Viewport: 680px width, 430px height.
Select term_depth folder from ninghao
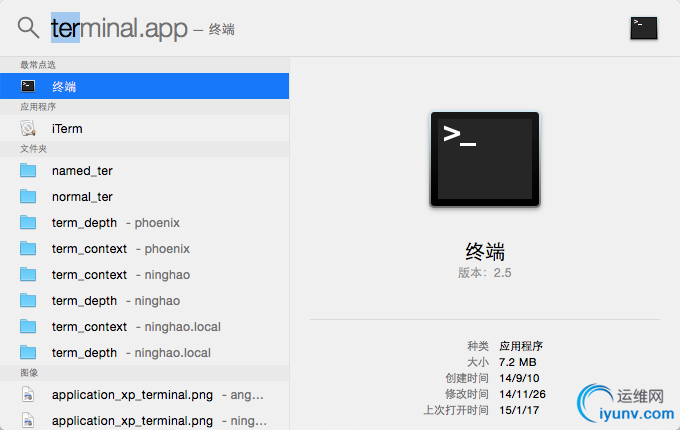click(x=144, y=300)
